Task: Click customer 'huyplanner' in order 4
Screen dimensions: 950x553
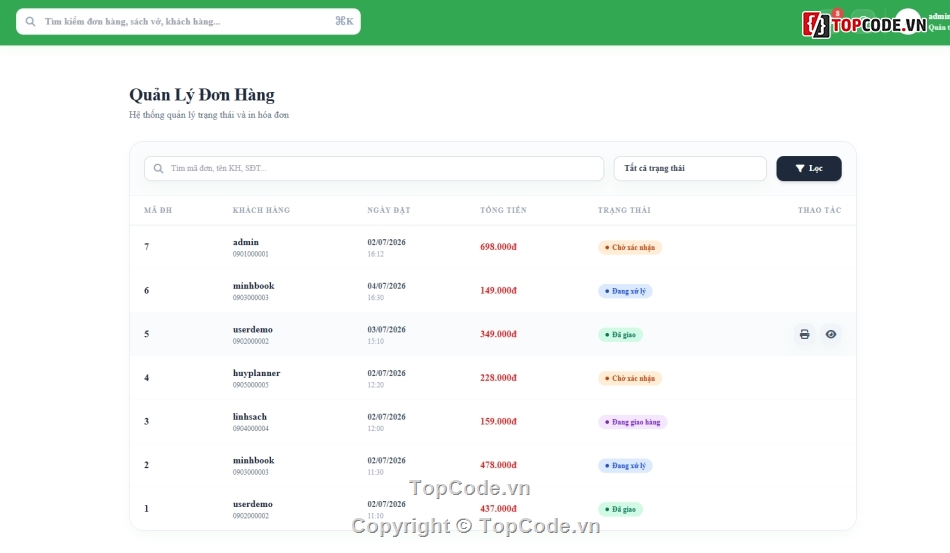Action: coord(256,373)
